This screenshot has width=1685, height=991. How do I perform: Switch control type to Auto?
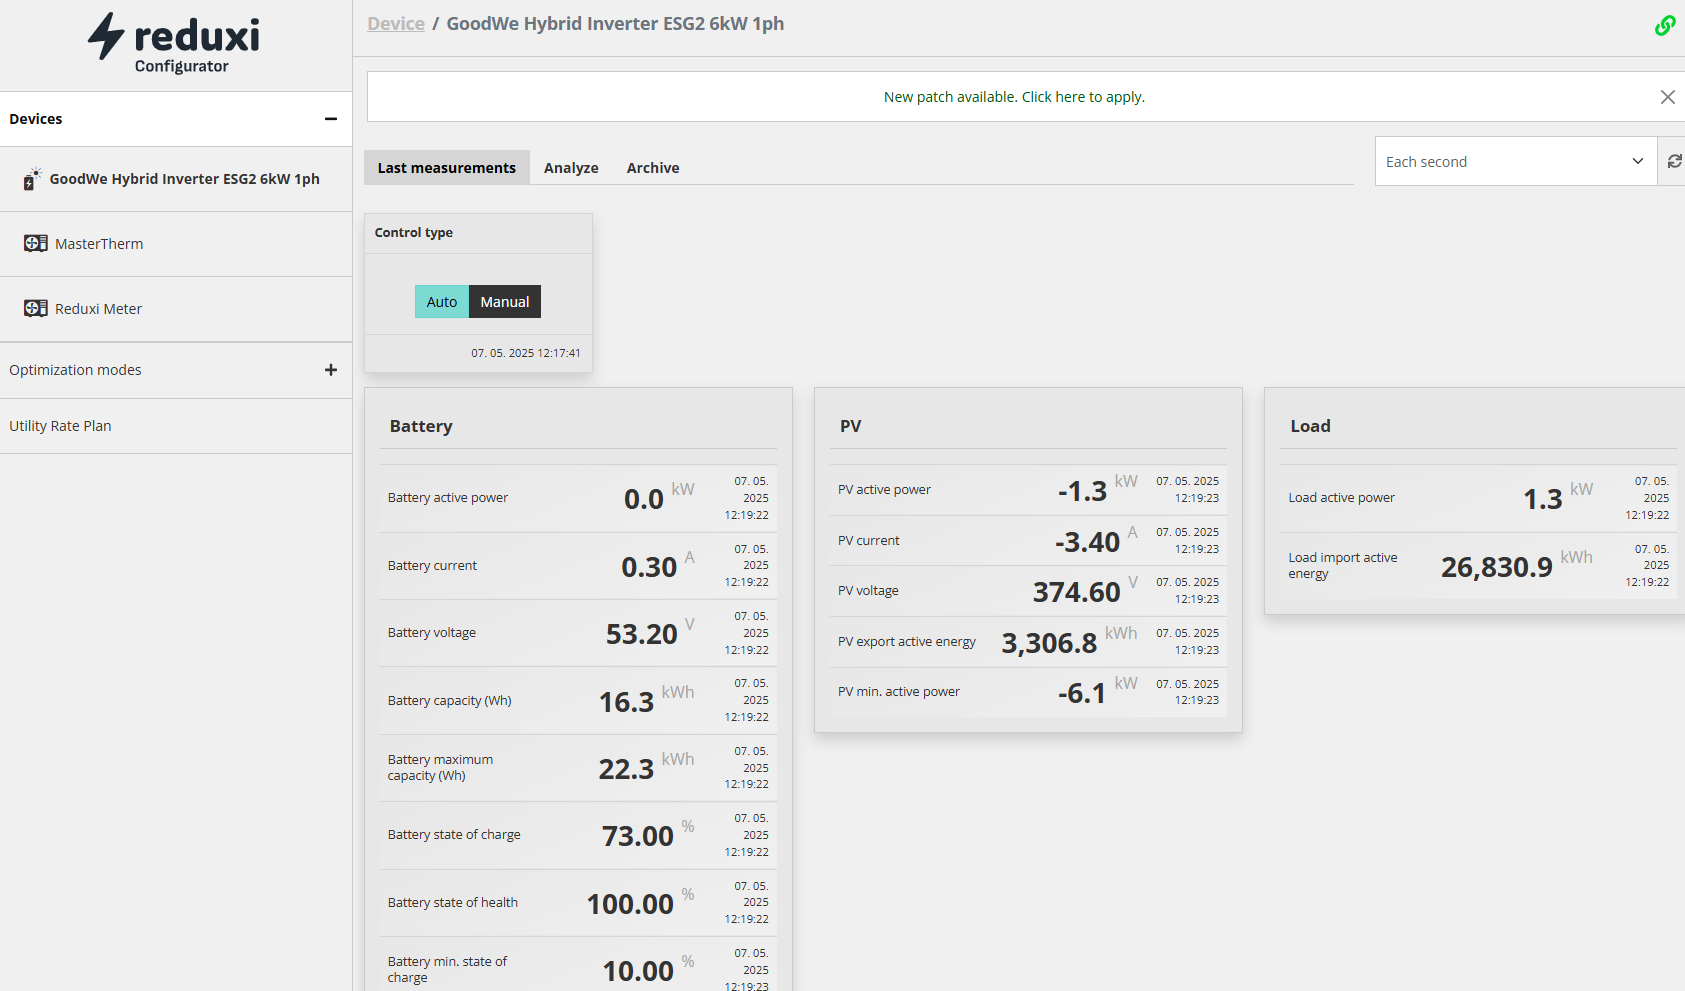[x=442, y=302]
